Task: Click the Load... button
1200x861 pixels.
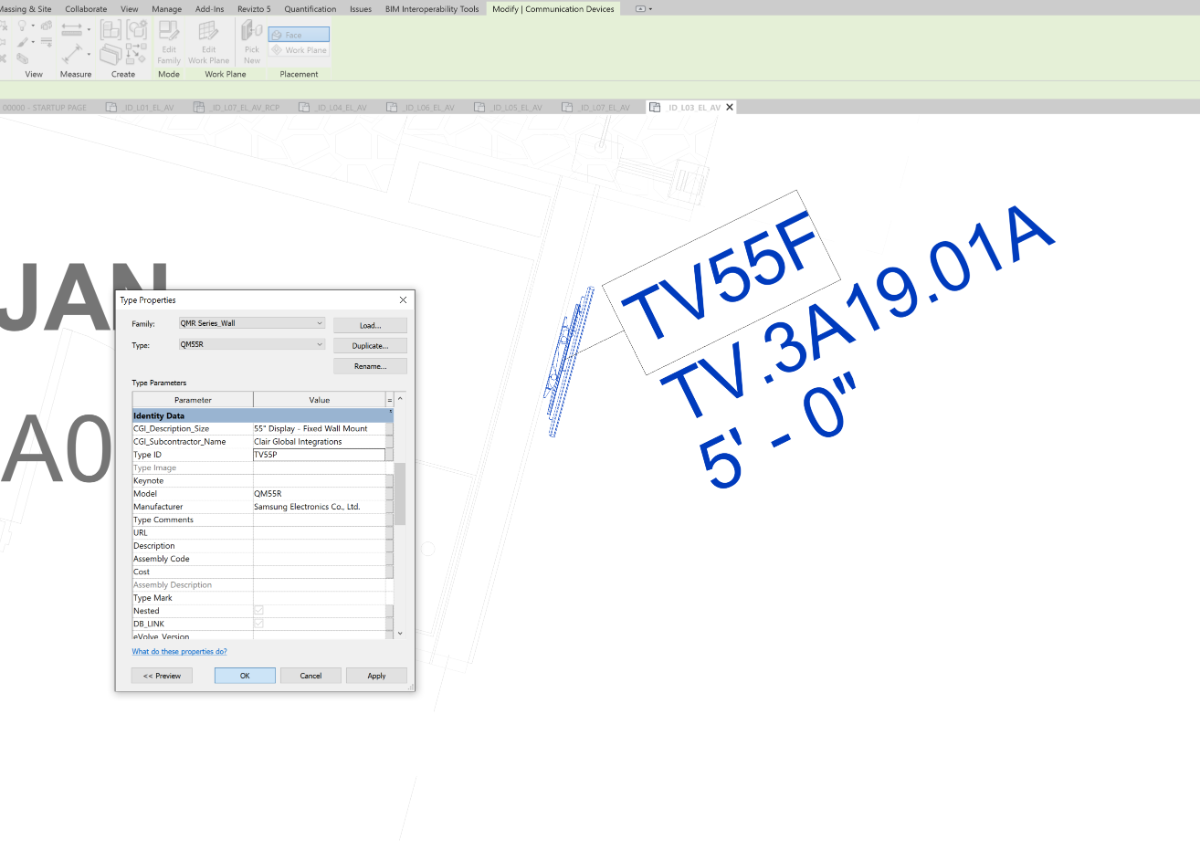Action: [370, 325]
